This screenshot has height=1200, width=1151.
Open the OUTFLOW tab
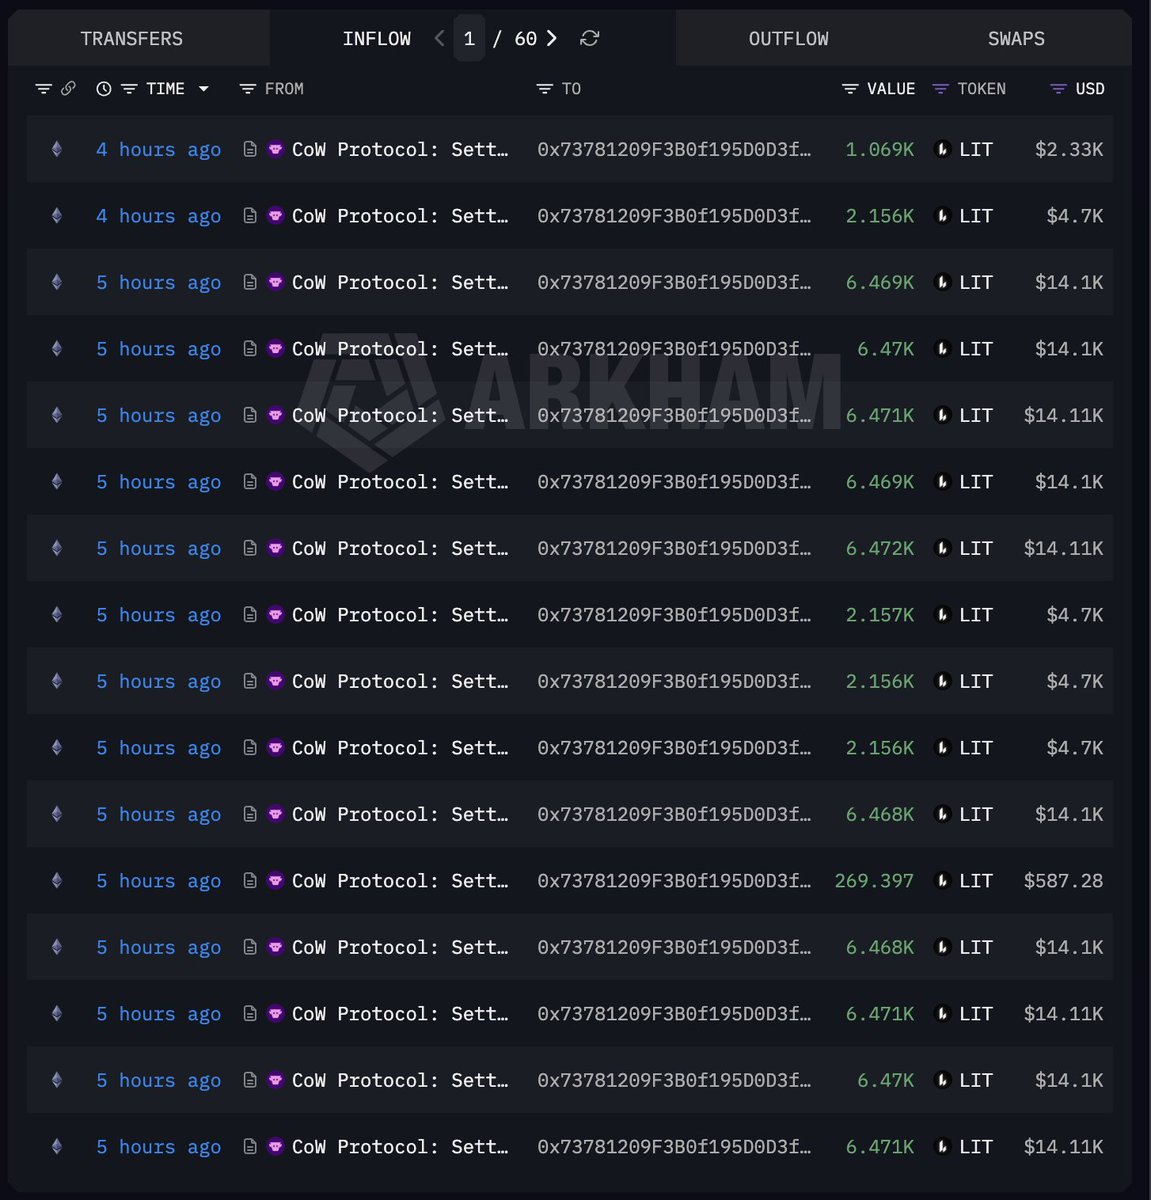788,39
